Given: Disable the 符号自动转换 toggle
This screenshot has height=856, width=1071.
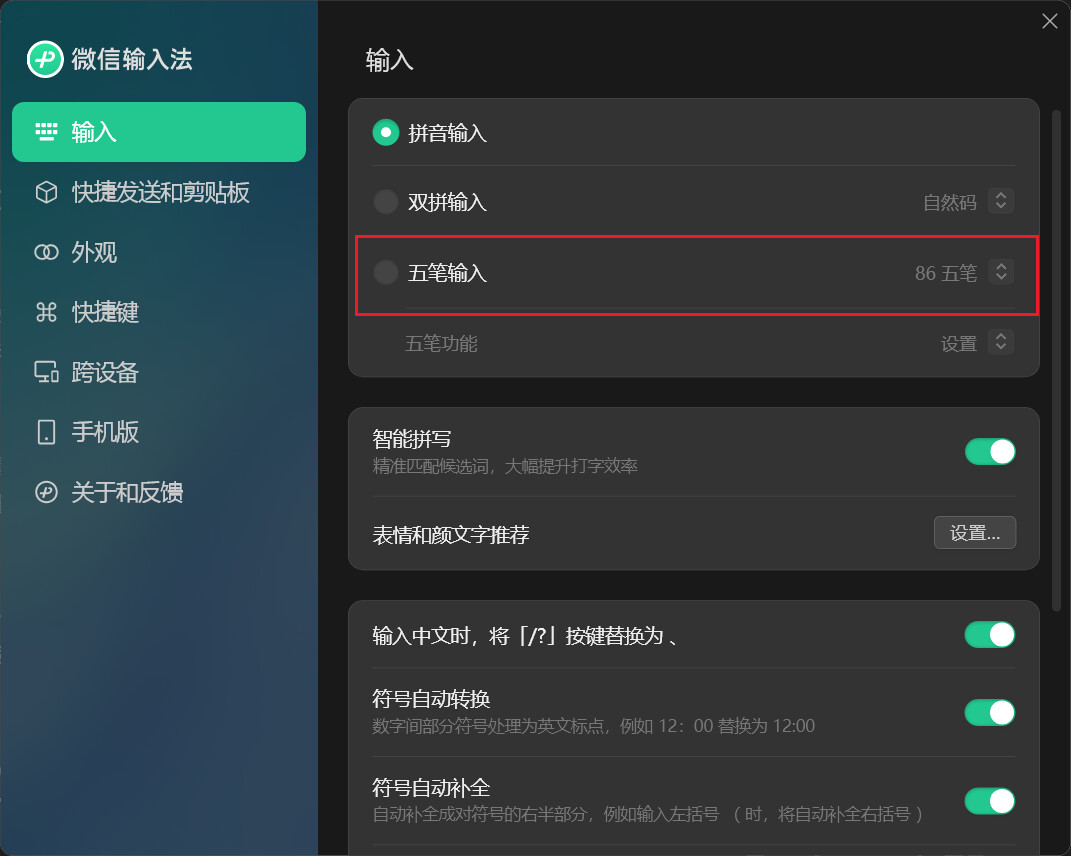Looking at the screenshot, I should (990, 713).
